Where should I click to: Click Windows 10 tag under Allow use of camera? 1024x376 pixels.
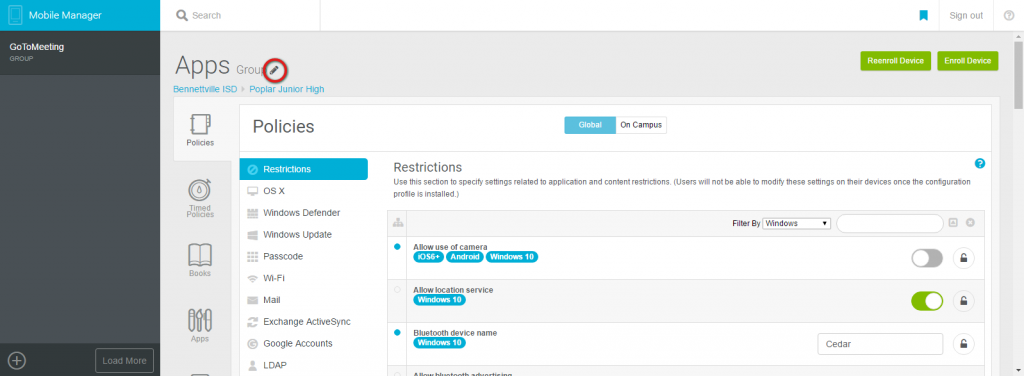click(x=512, y=257)
